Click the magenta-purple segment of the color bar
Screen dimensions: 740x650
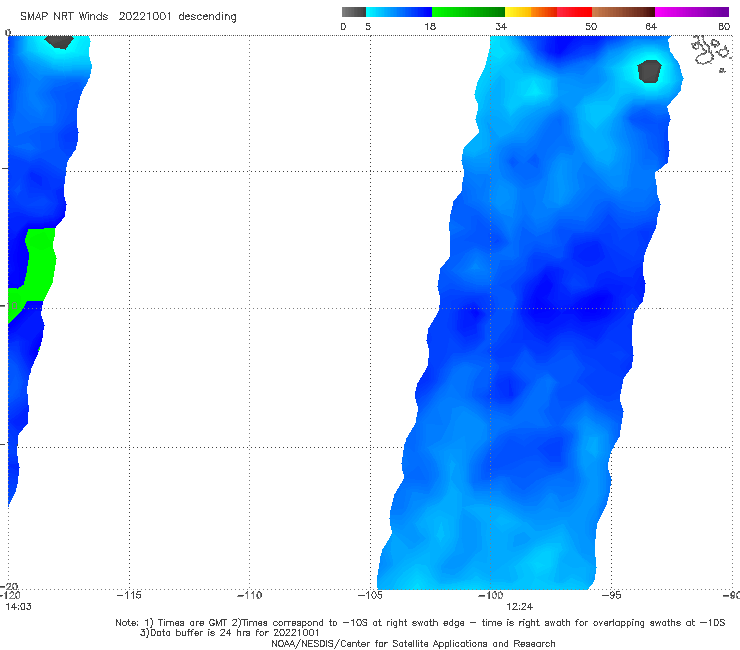692,12
